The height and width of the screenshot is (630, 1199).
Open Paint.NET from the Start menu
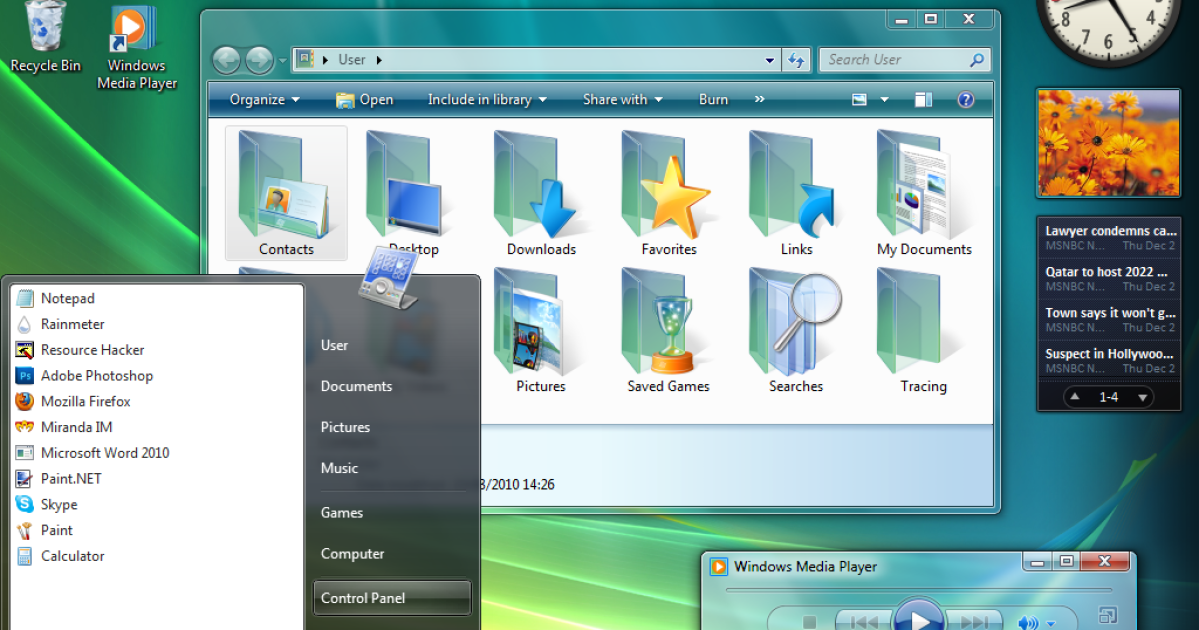point(70,479)
